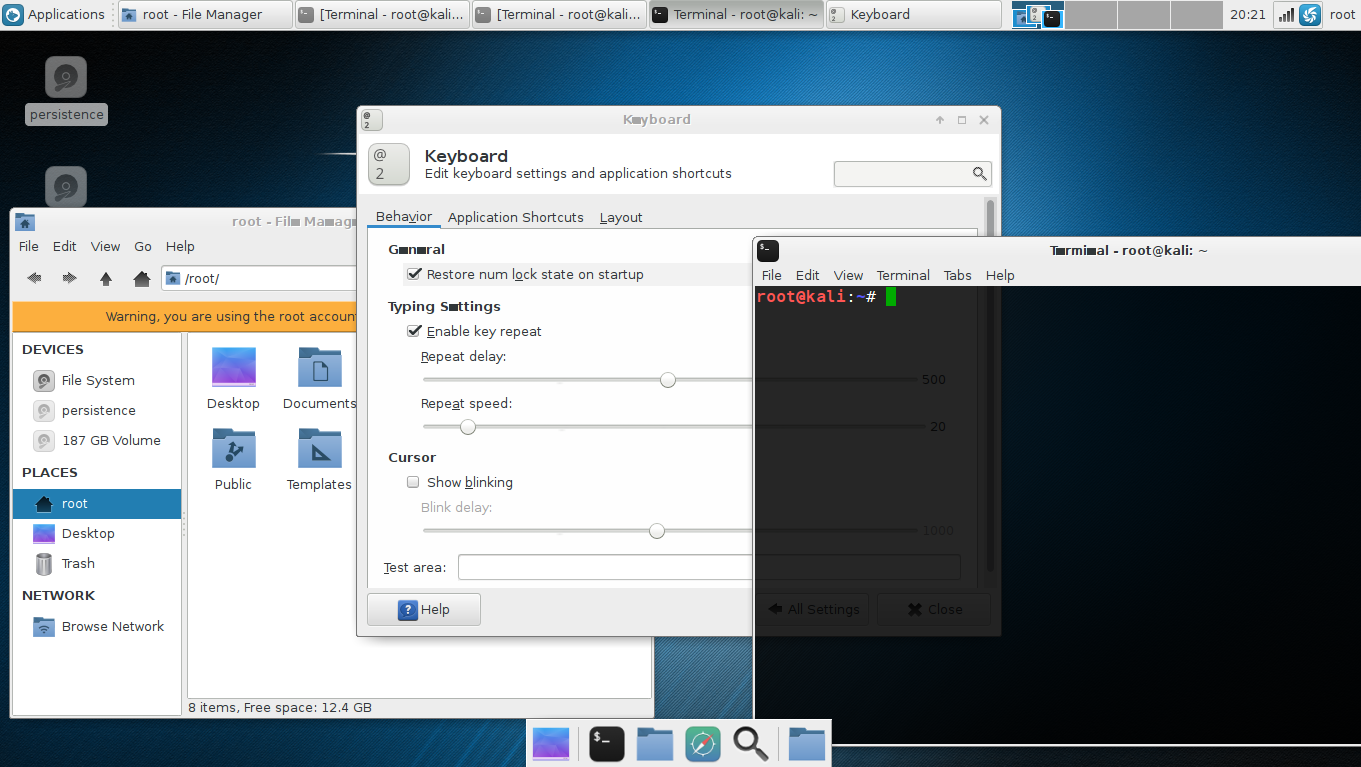Uncheck Restore num lock state on startup
The height and width of the screenshot is (767, 1361).
click(x=414, y=274)
